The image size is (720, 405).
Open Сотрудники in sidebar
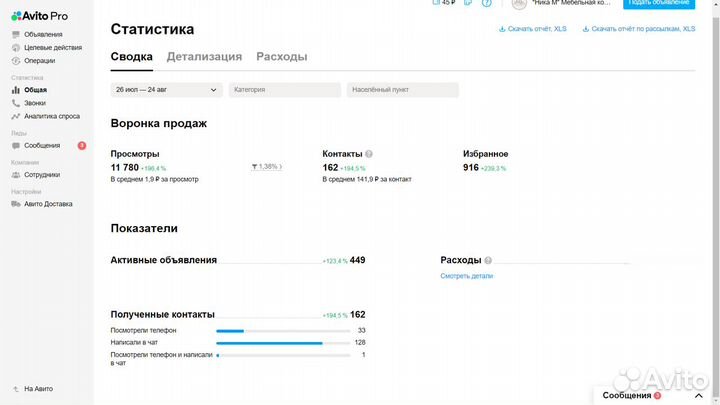[x=42, y=175]
